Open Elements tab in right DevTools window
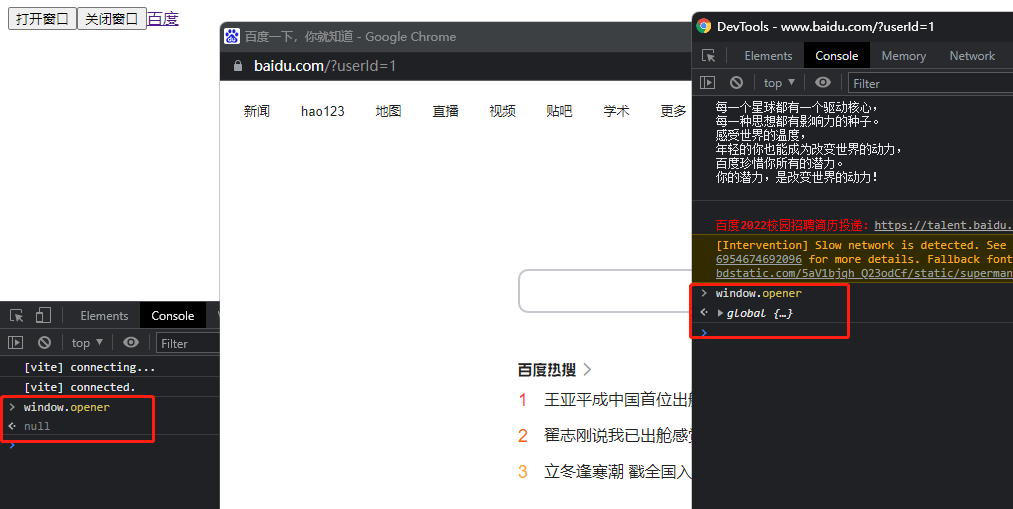Viewport: 1013px width, 509px height. tap(768, 56)
